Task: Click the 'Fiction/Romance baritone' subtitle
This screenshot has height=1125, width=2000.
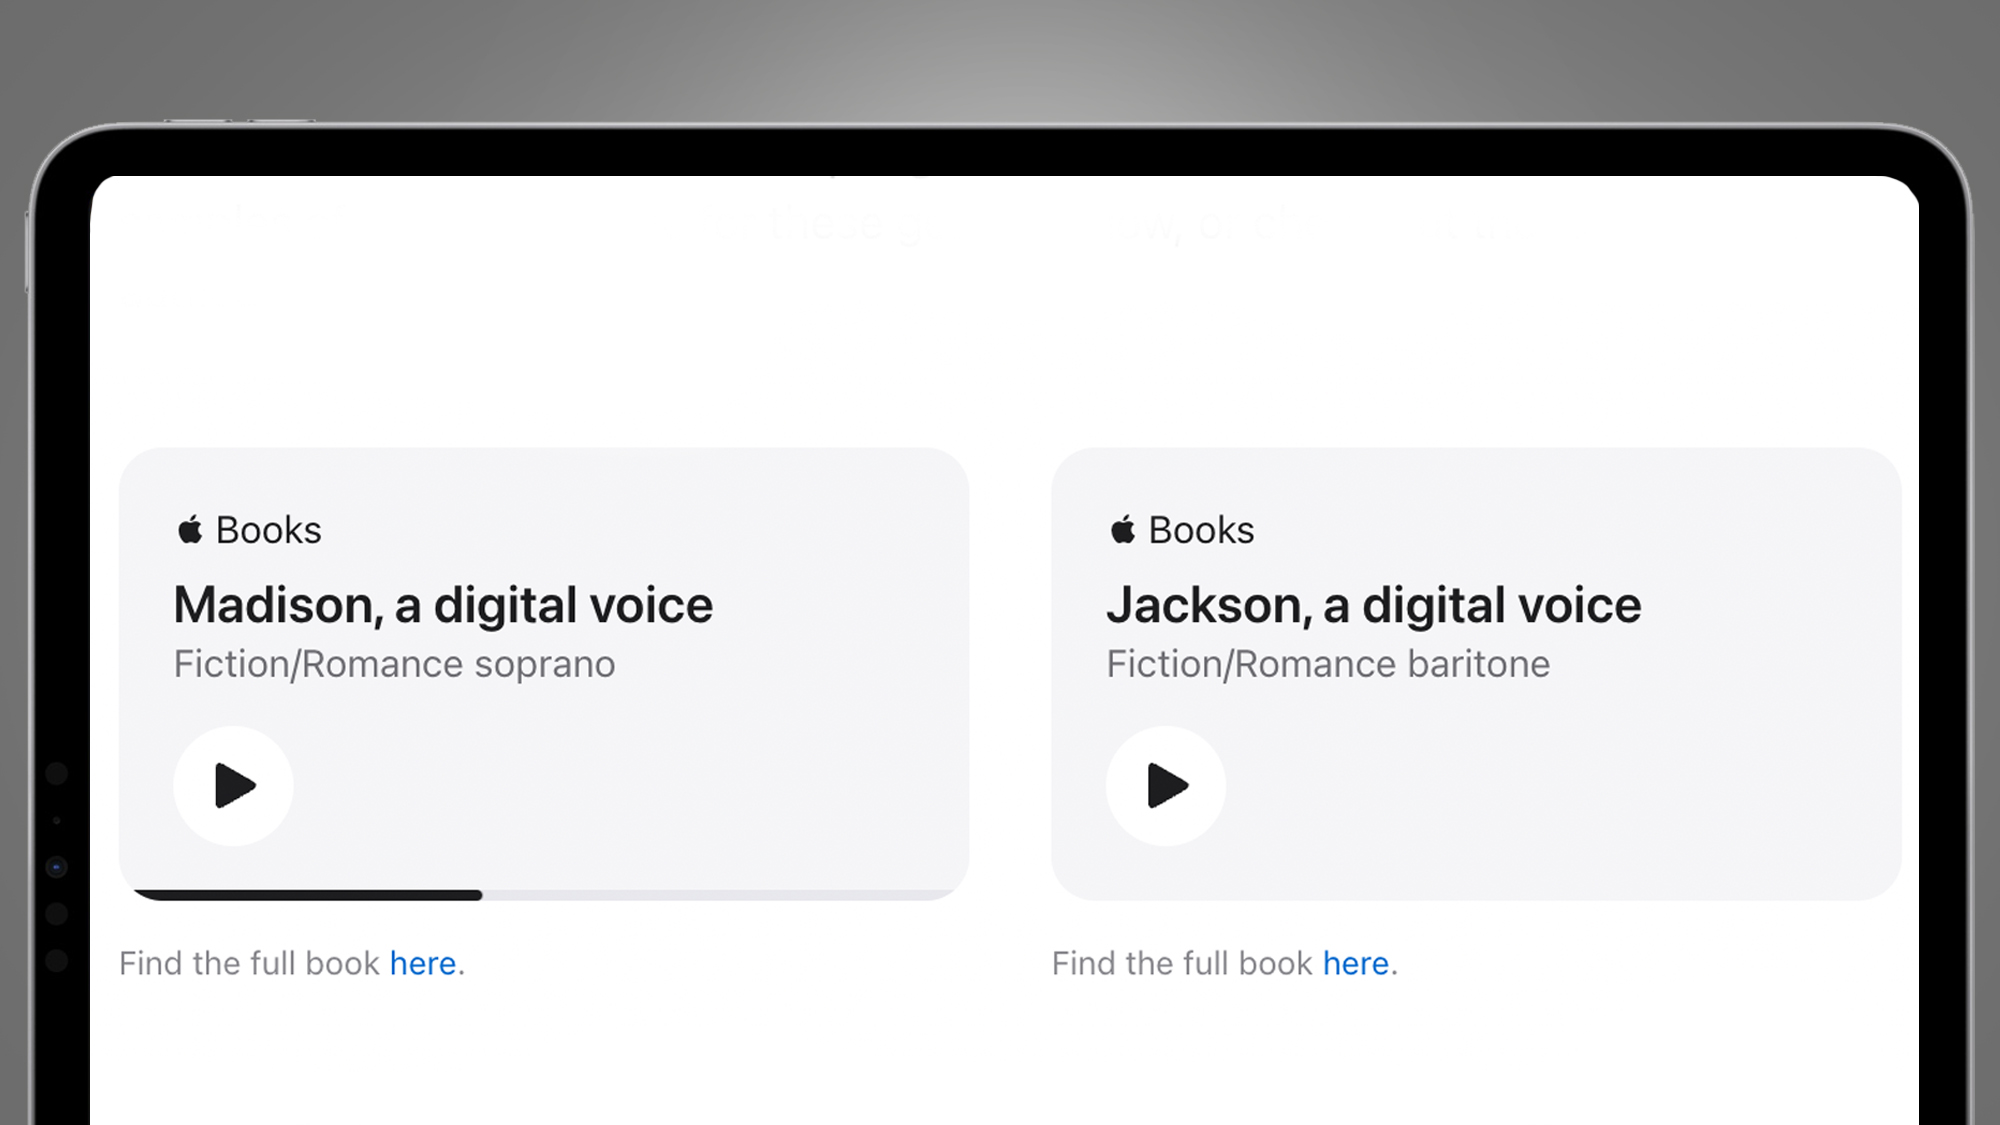Action: 1327,664
